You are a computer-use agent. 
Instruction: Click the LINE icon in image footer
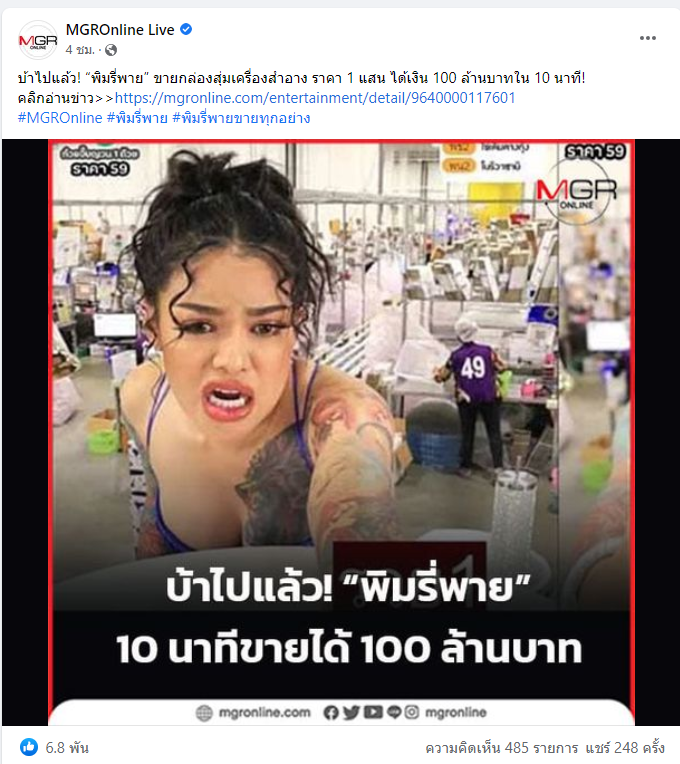point(394,712)
